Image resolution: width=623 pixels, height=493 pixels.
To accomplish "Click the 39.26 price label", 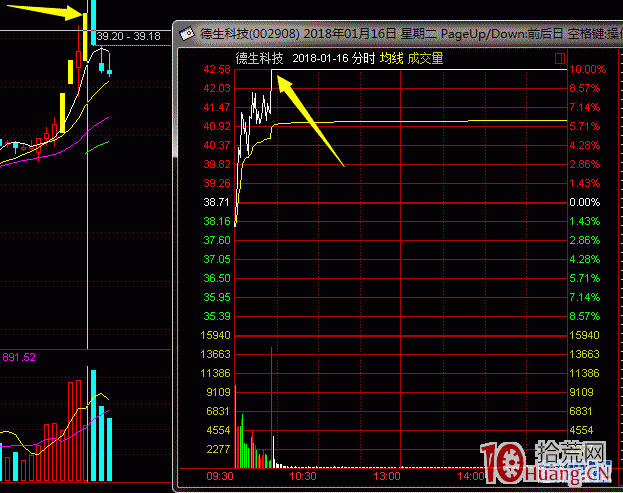I will (x=217, y=183).
